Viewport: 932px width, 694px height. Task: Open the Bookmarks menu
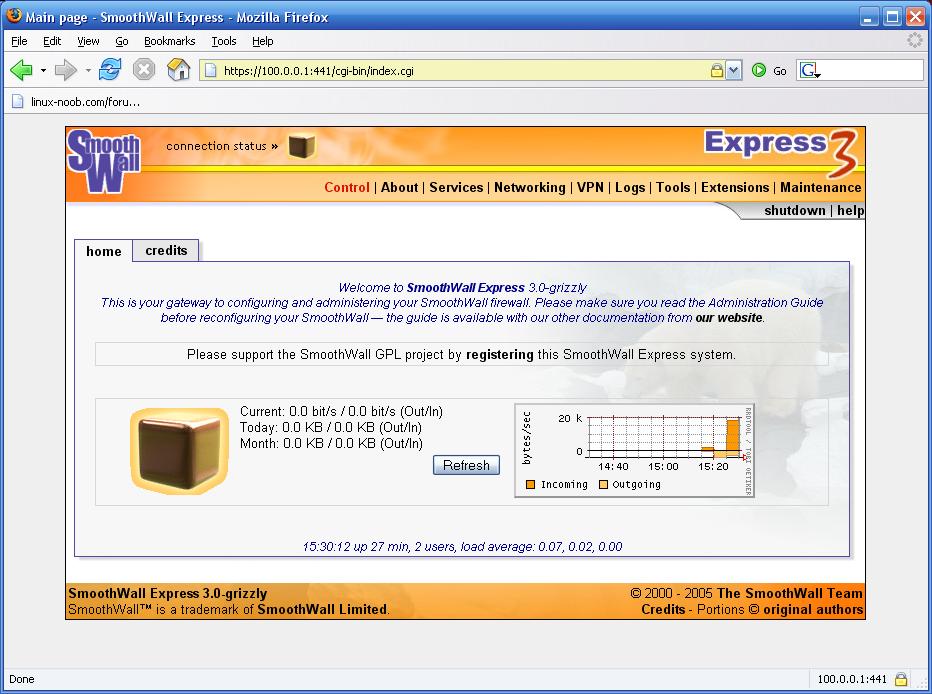click(169, 41)
